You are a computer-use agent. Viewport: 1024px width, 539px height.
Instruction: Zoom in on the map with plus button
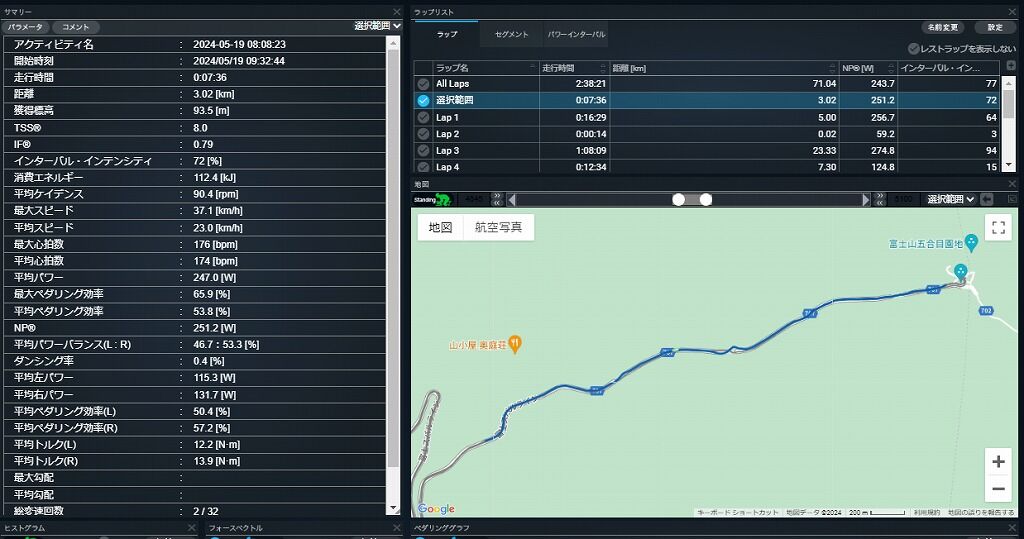(998, 462)
